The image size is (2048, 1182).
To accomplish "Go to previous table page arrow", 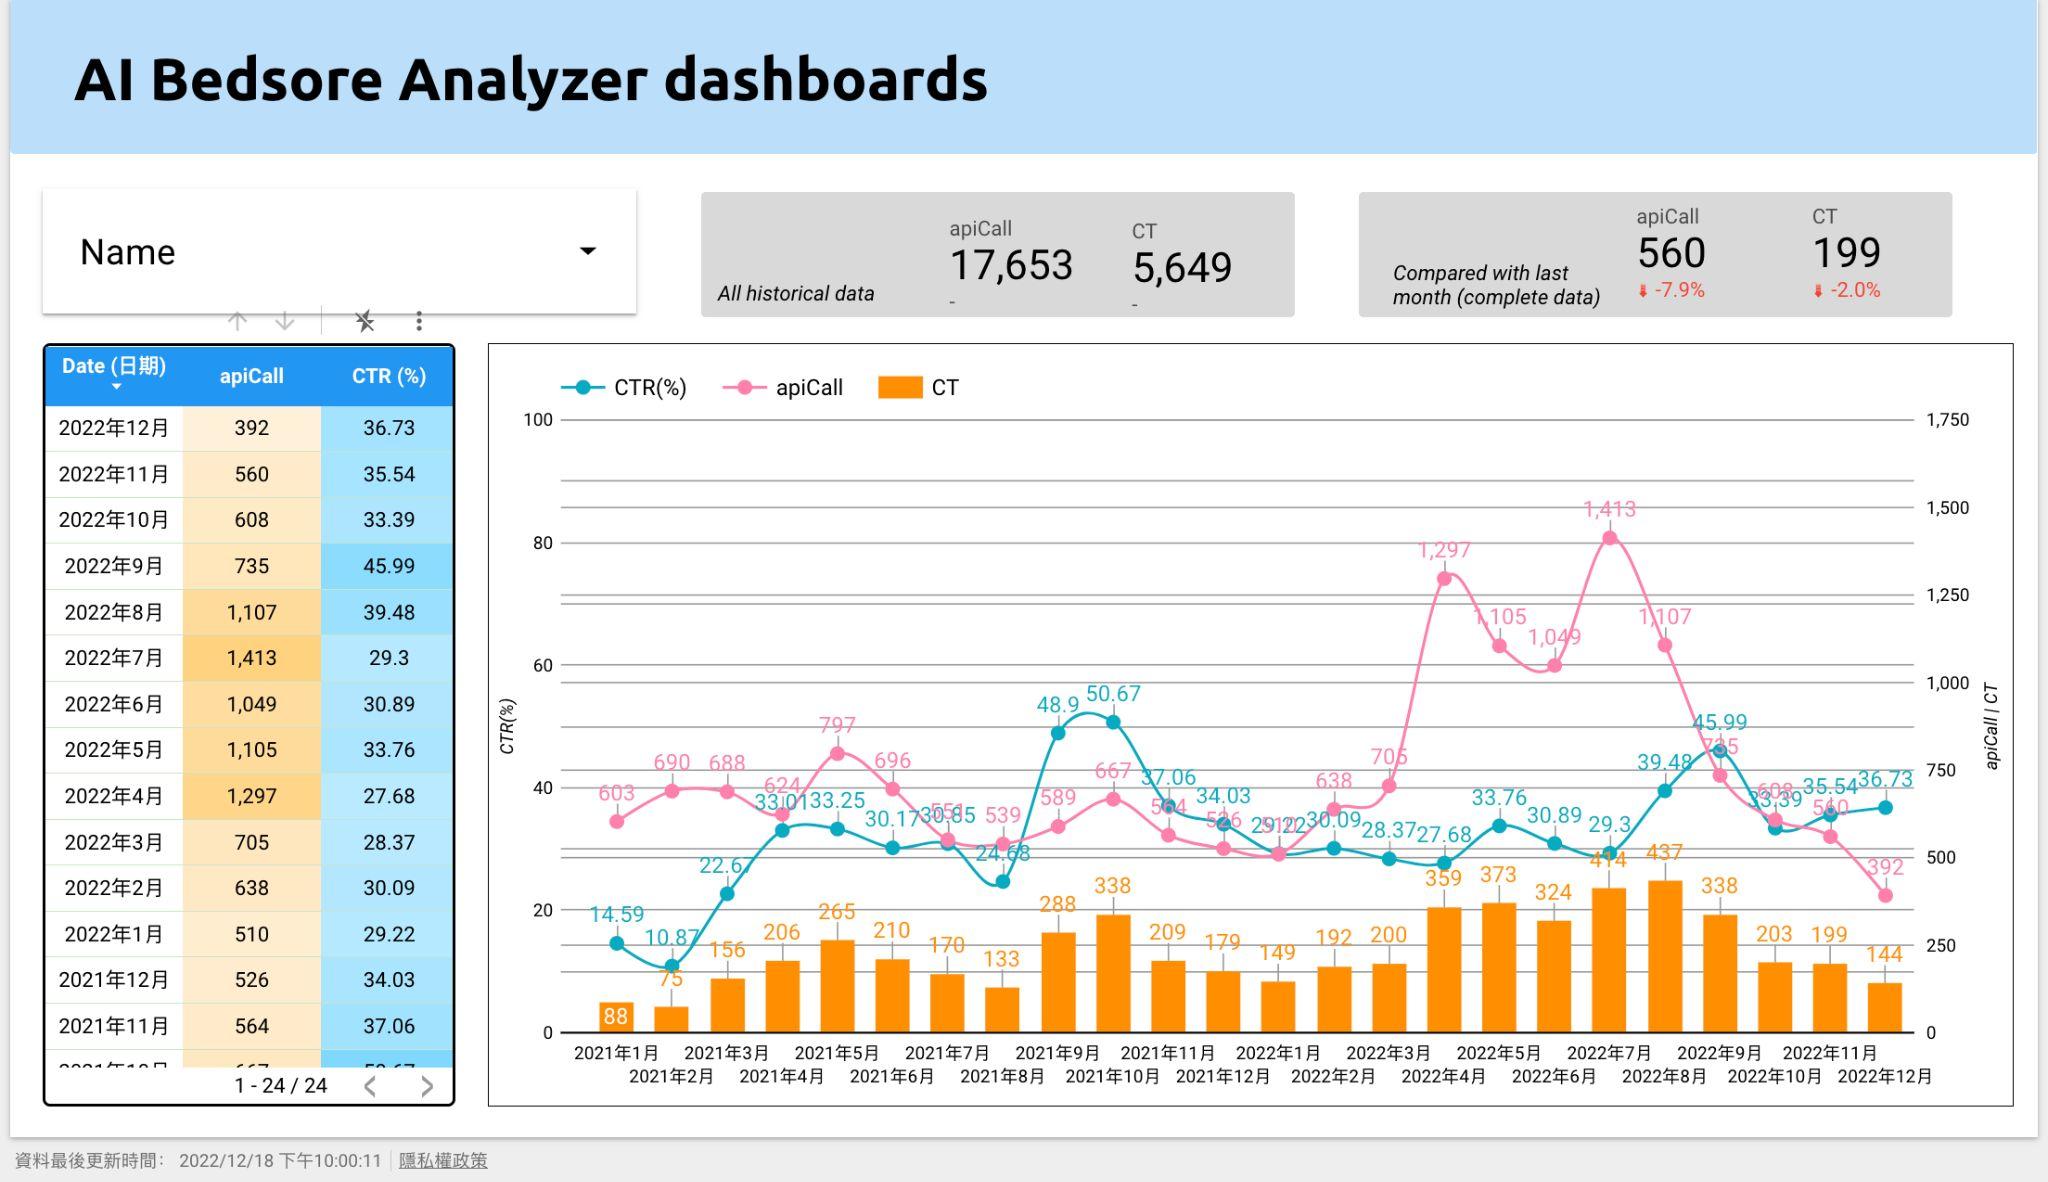I will 370,1086.
